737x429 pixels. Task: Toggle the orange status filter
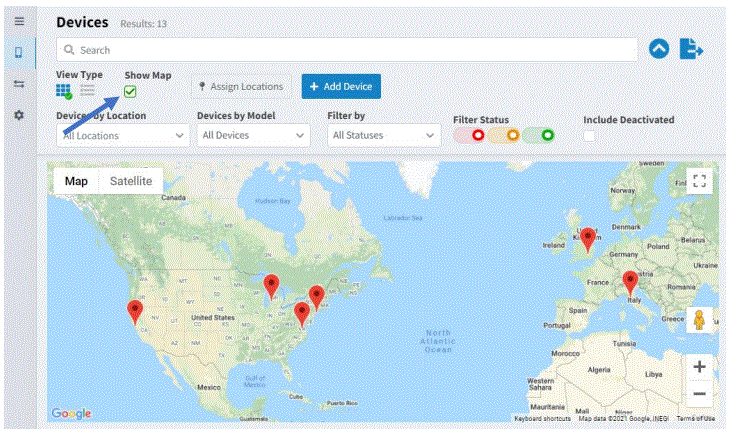(x=504, y=135)
